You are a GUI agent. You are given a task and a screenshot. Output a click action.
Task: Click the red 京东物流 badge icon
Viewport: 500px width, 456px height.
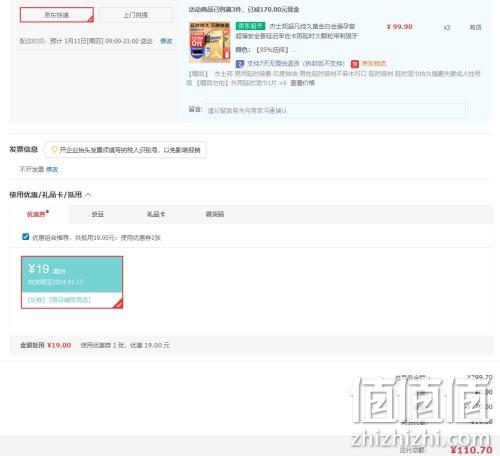click(x=355, y=64)
